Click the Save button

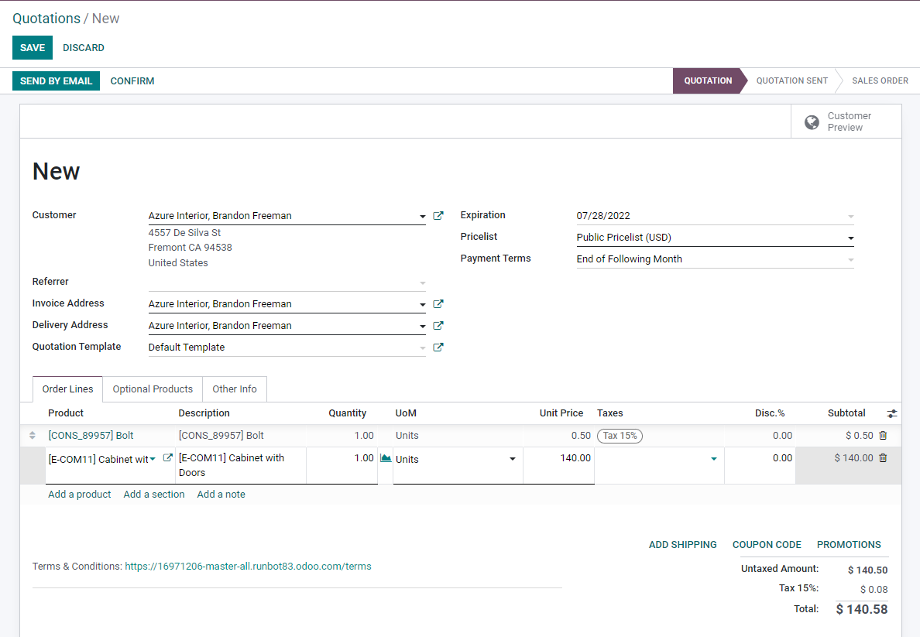click(32, 48)
